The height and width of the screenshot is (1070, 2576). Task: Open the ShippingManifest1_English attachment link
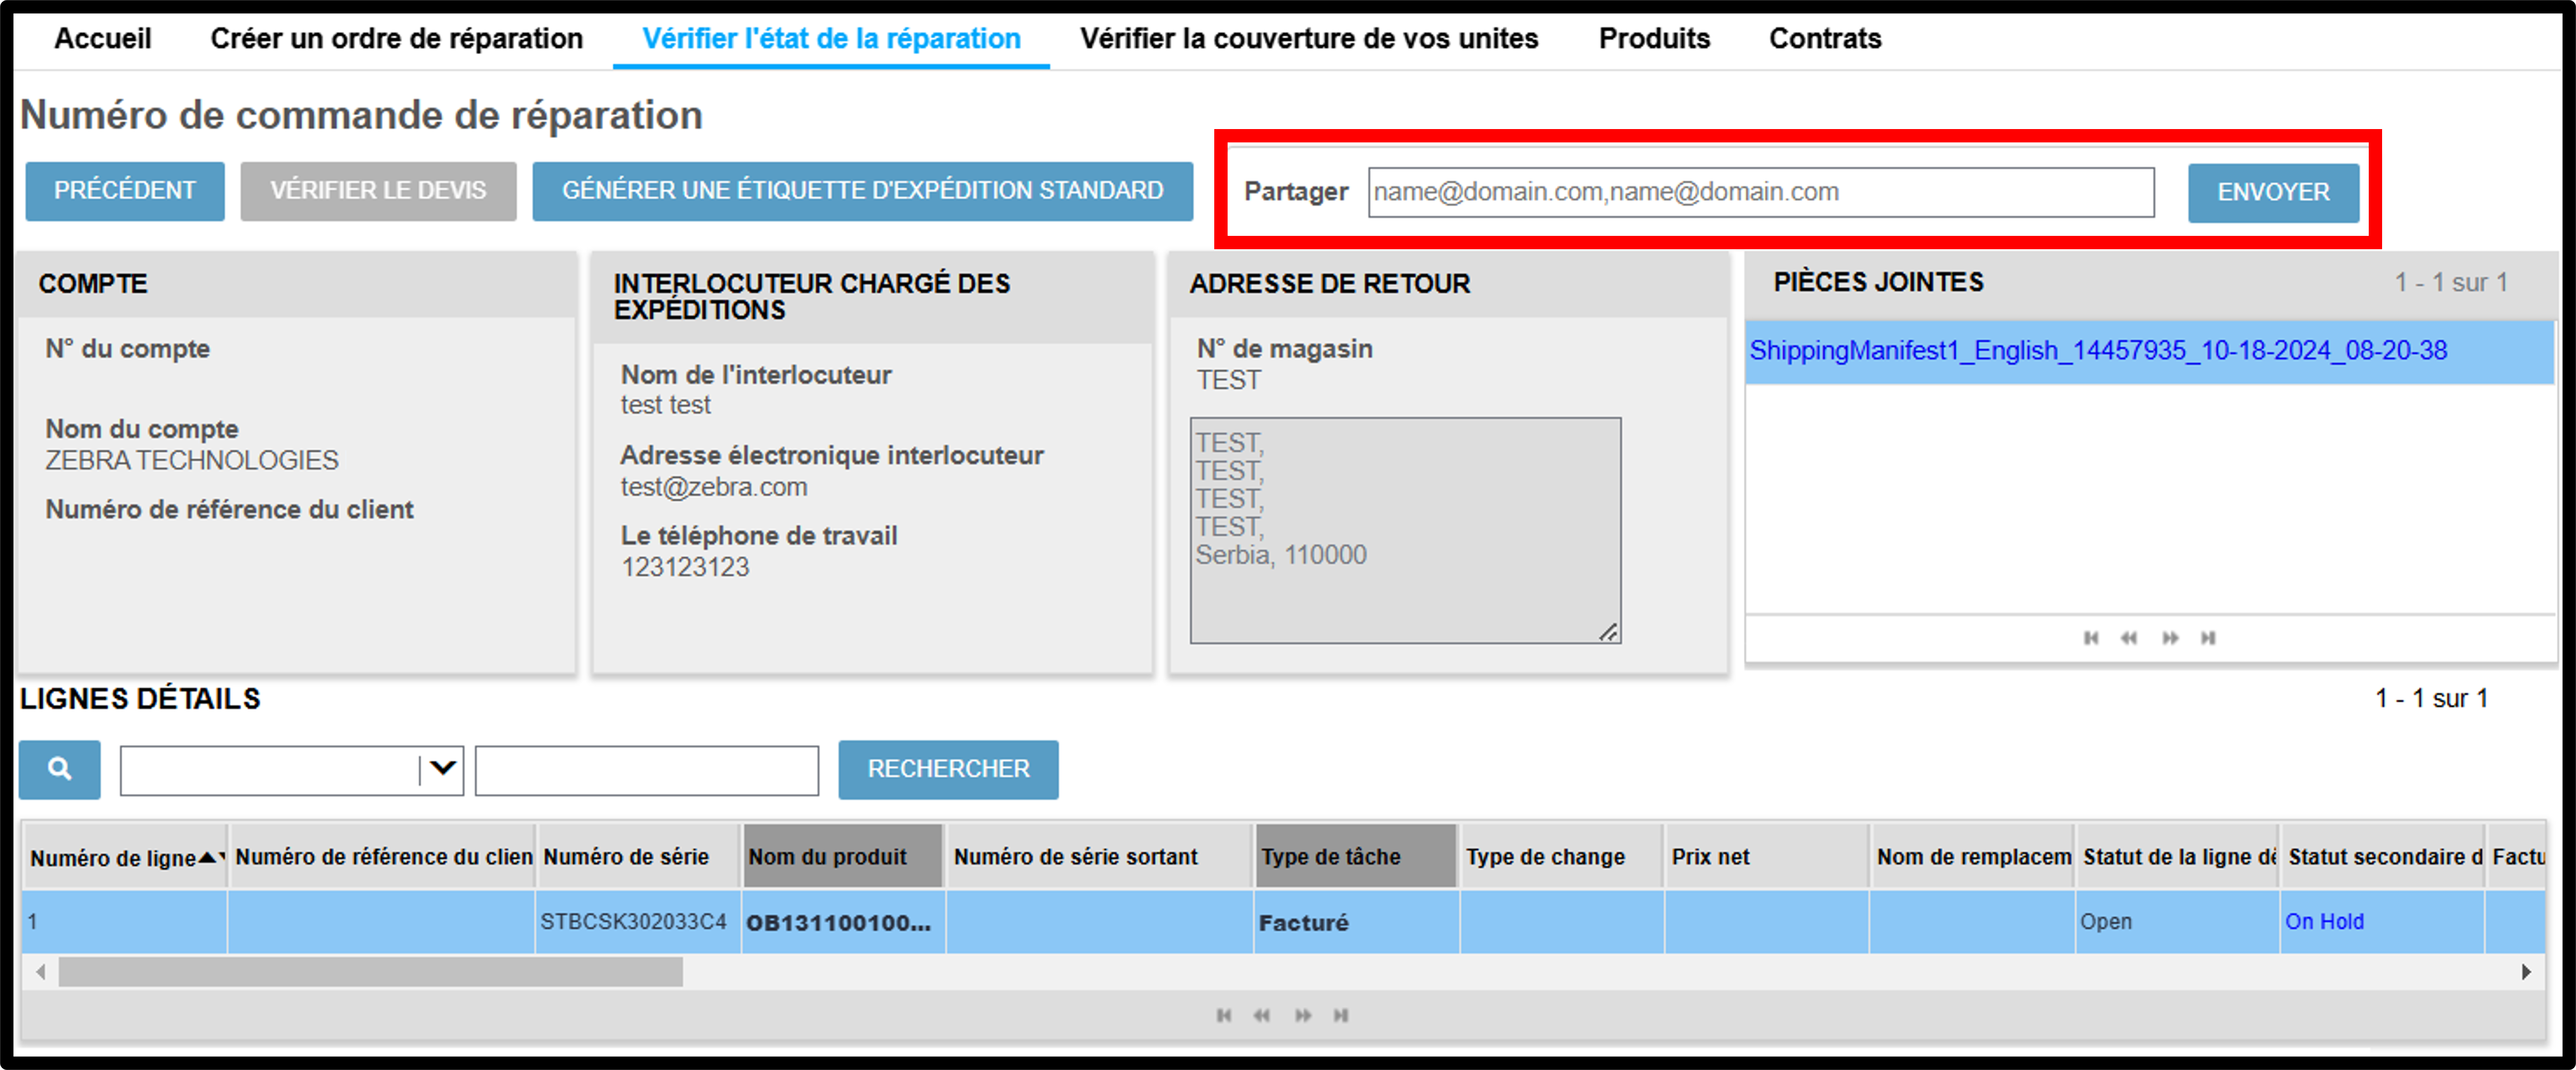click(2098, 351)
